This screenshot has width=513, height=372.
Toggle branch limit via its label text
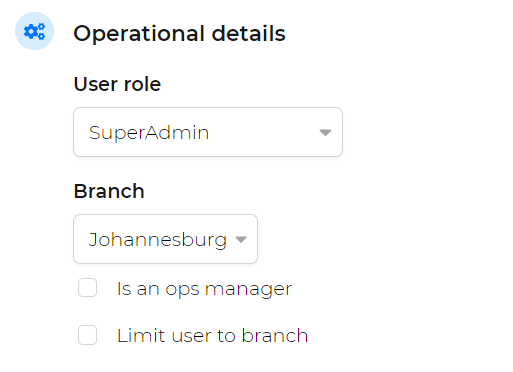(x=212, y=335)
